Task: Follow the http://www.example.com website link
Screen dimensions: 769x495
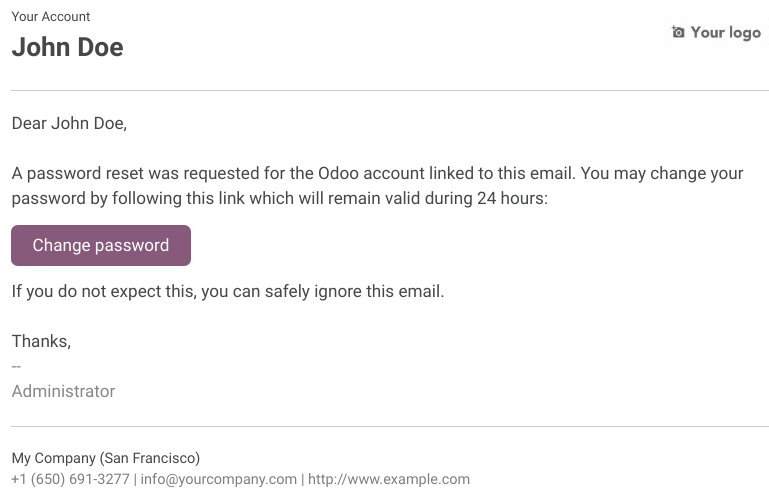Action: pyautogui.click(x=389, y=479)
